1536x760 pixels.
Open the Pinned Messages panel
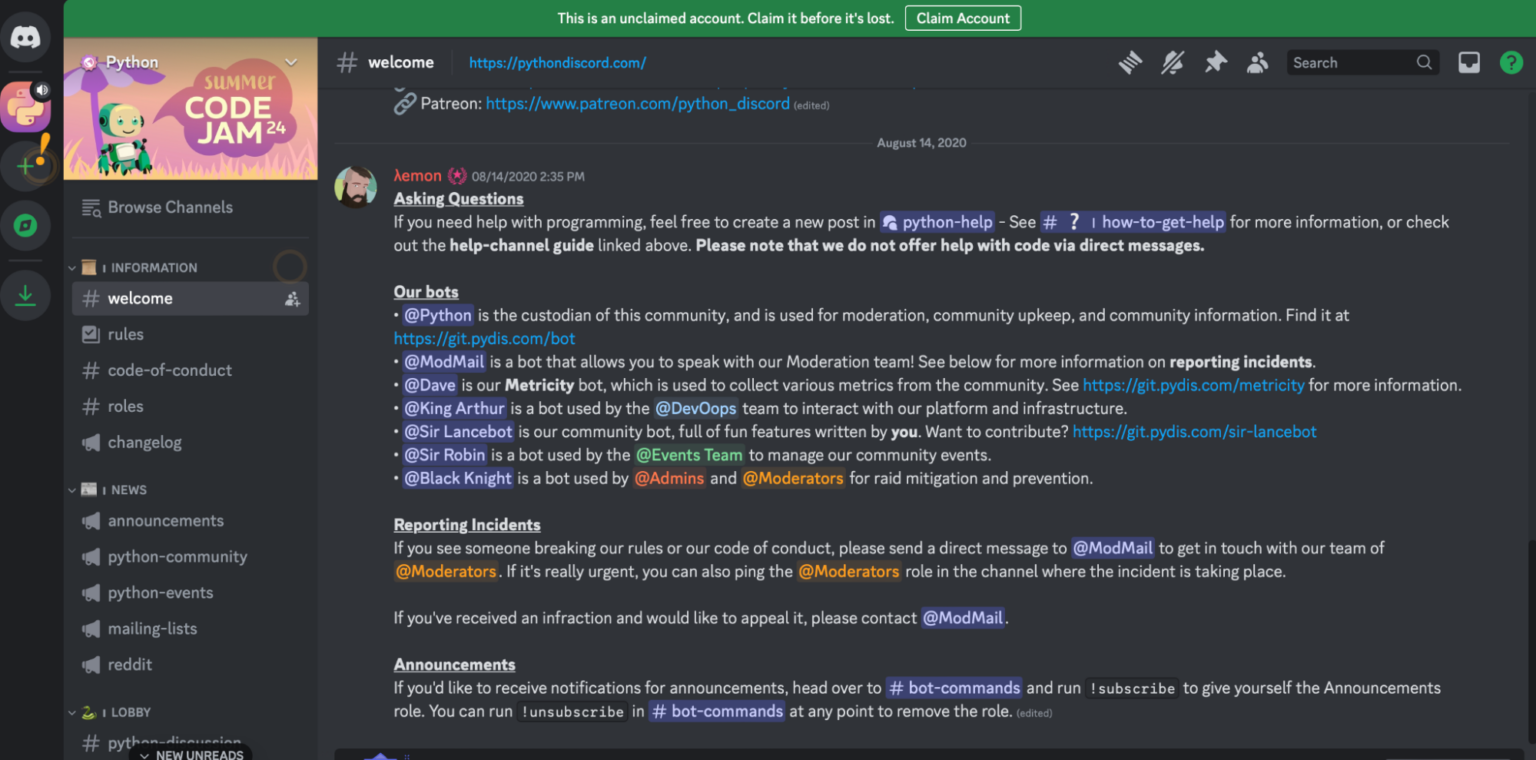1214,62
